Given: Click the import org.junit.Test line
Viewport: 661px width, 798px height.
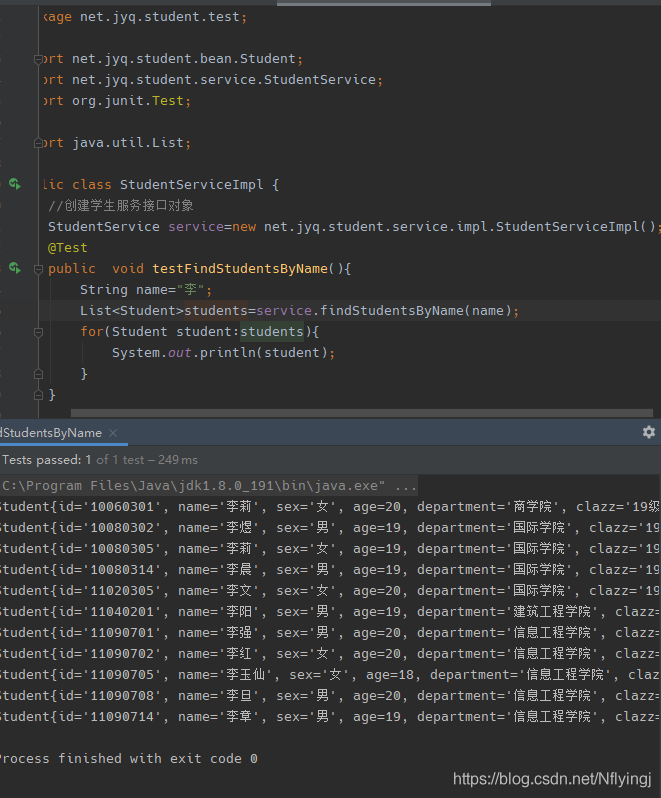Looking at the screenshot, I should pos(117,101).
